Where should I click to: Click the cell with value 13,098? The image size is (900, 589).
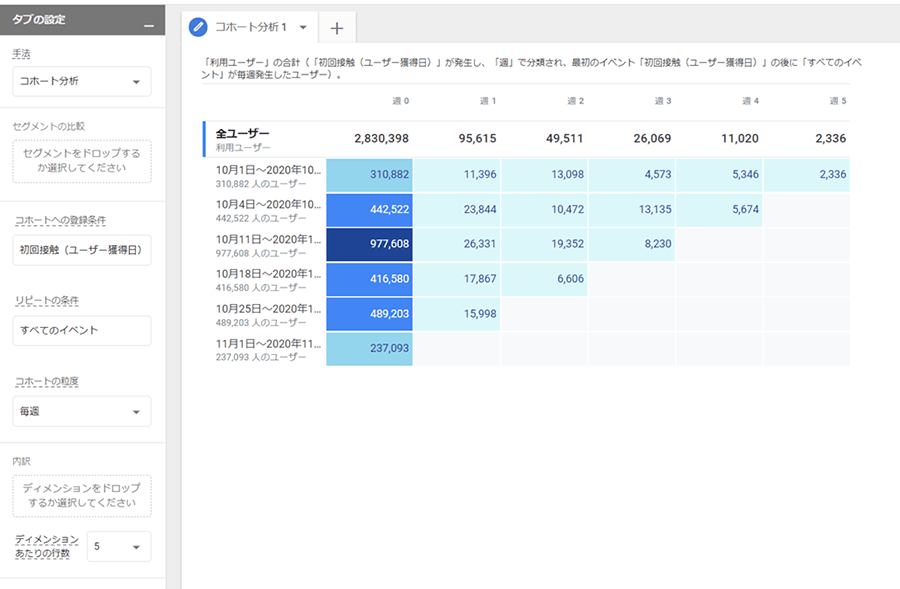545,175
